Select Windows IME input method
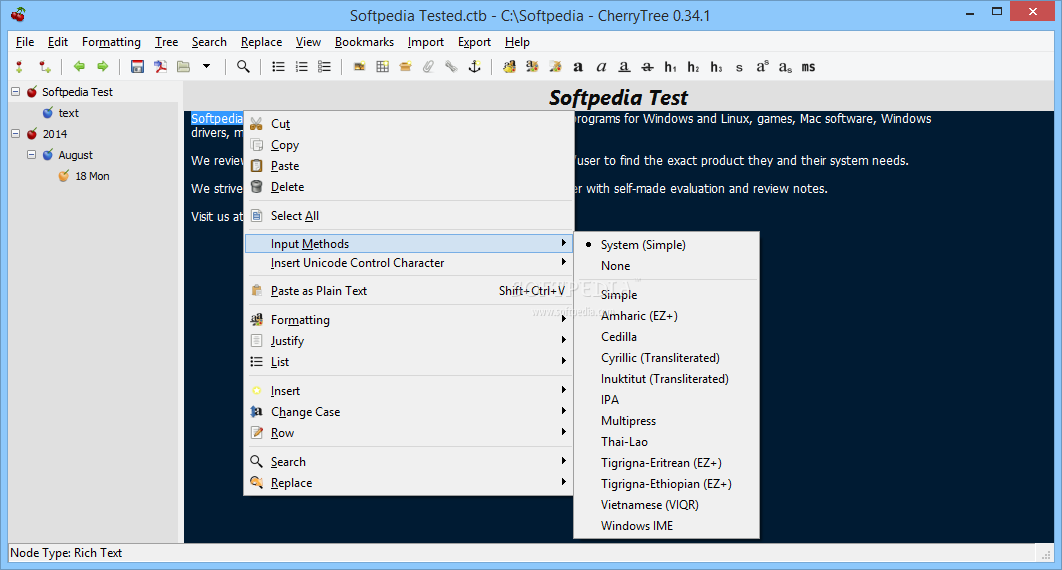The height and width of the screenshot is (570, 1062). (666, 525)
